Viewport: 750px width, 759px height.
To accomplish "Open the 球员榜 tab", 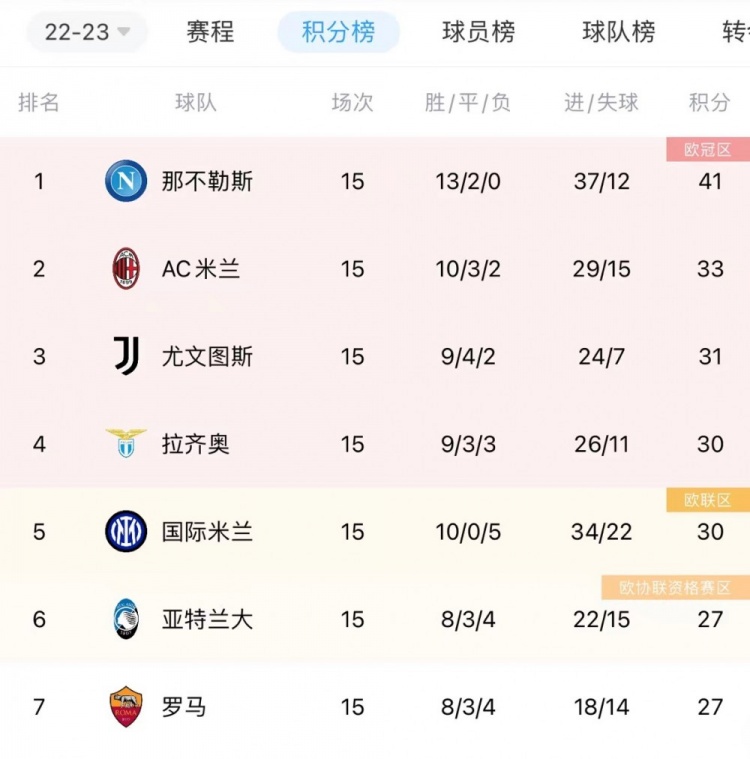I will 478,32.
